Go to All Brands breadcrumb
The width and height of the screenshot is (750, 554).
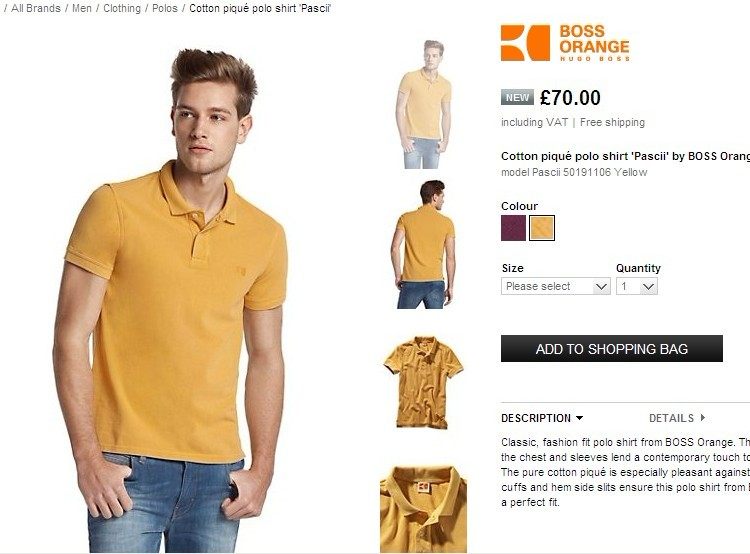[36, 8]
